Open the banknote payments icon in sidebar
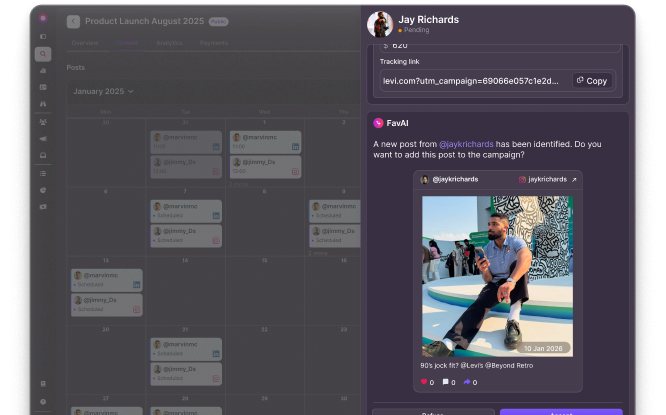This screenshot has width=666, height=415. tap(43, 207)
